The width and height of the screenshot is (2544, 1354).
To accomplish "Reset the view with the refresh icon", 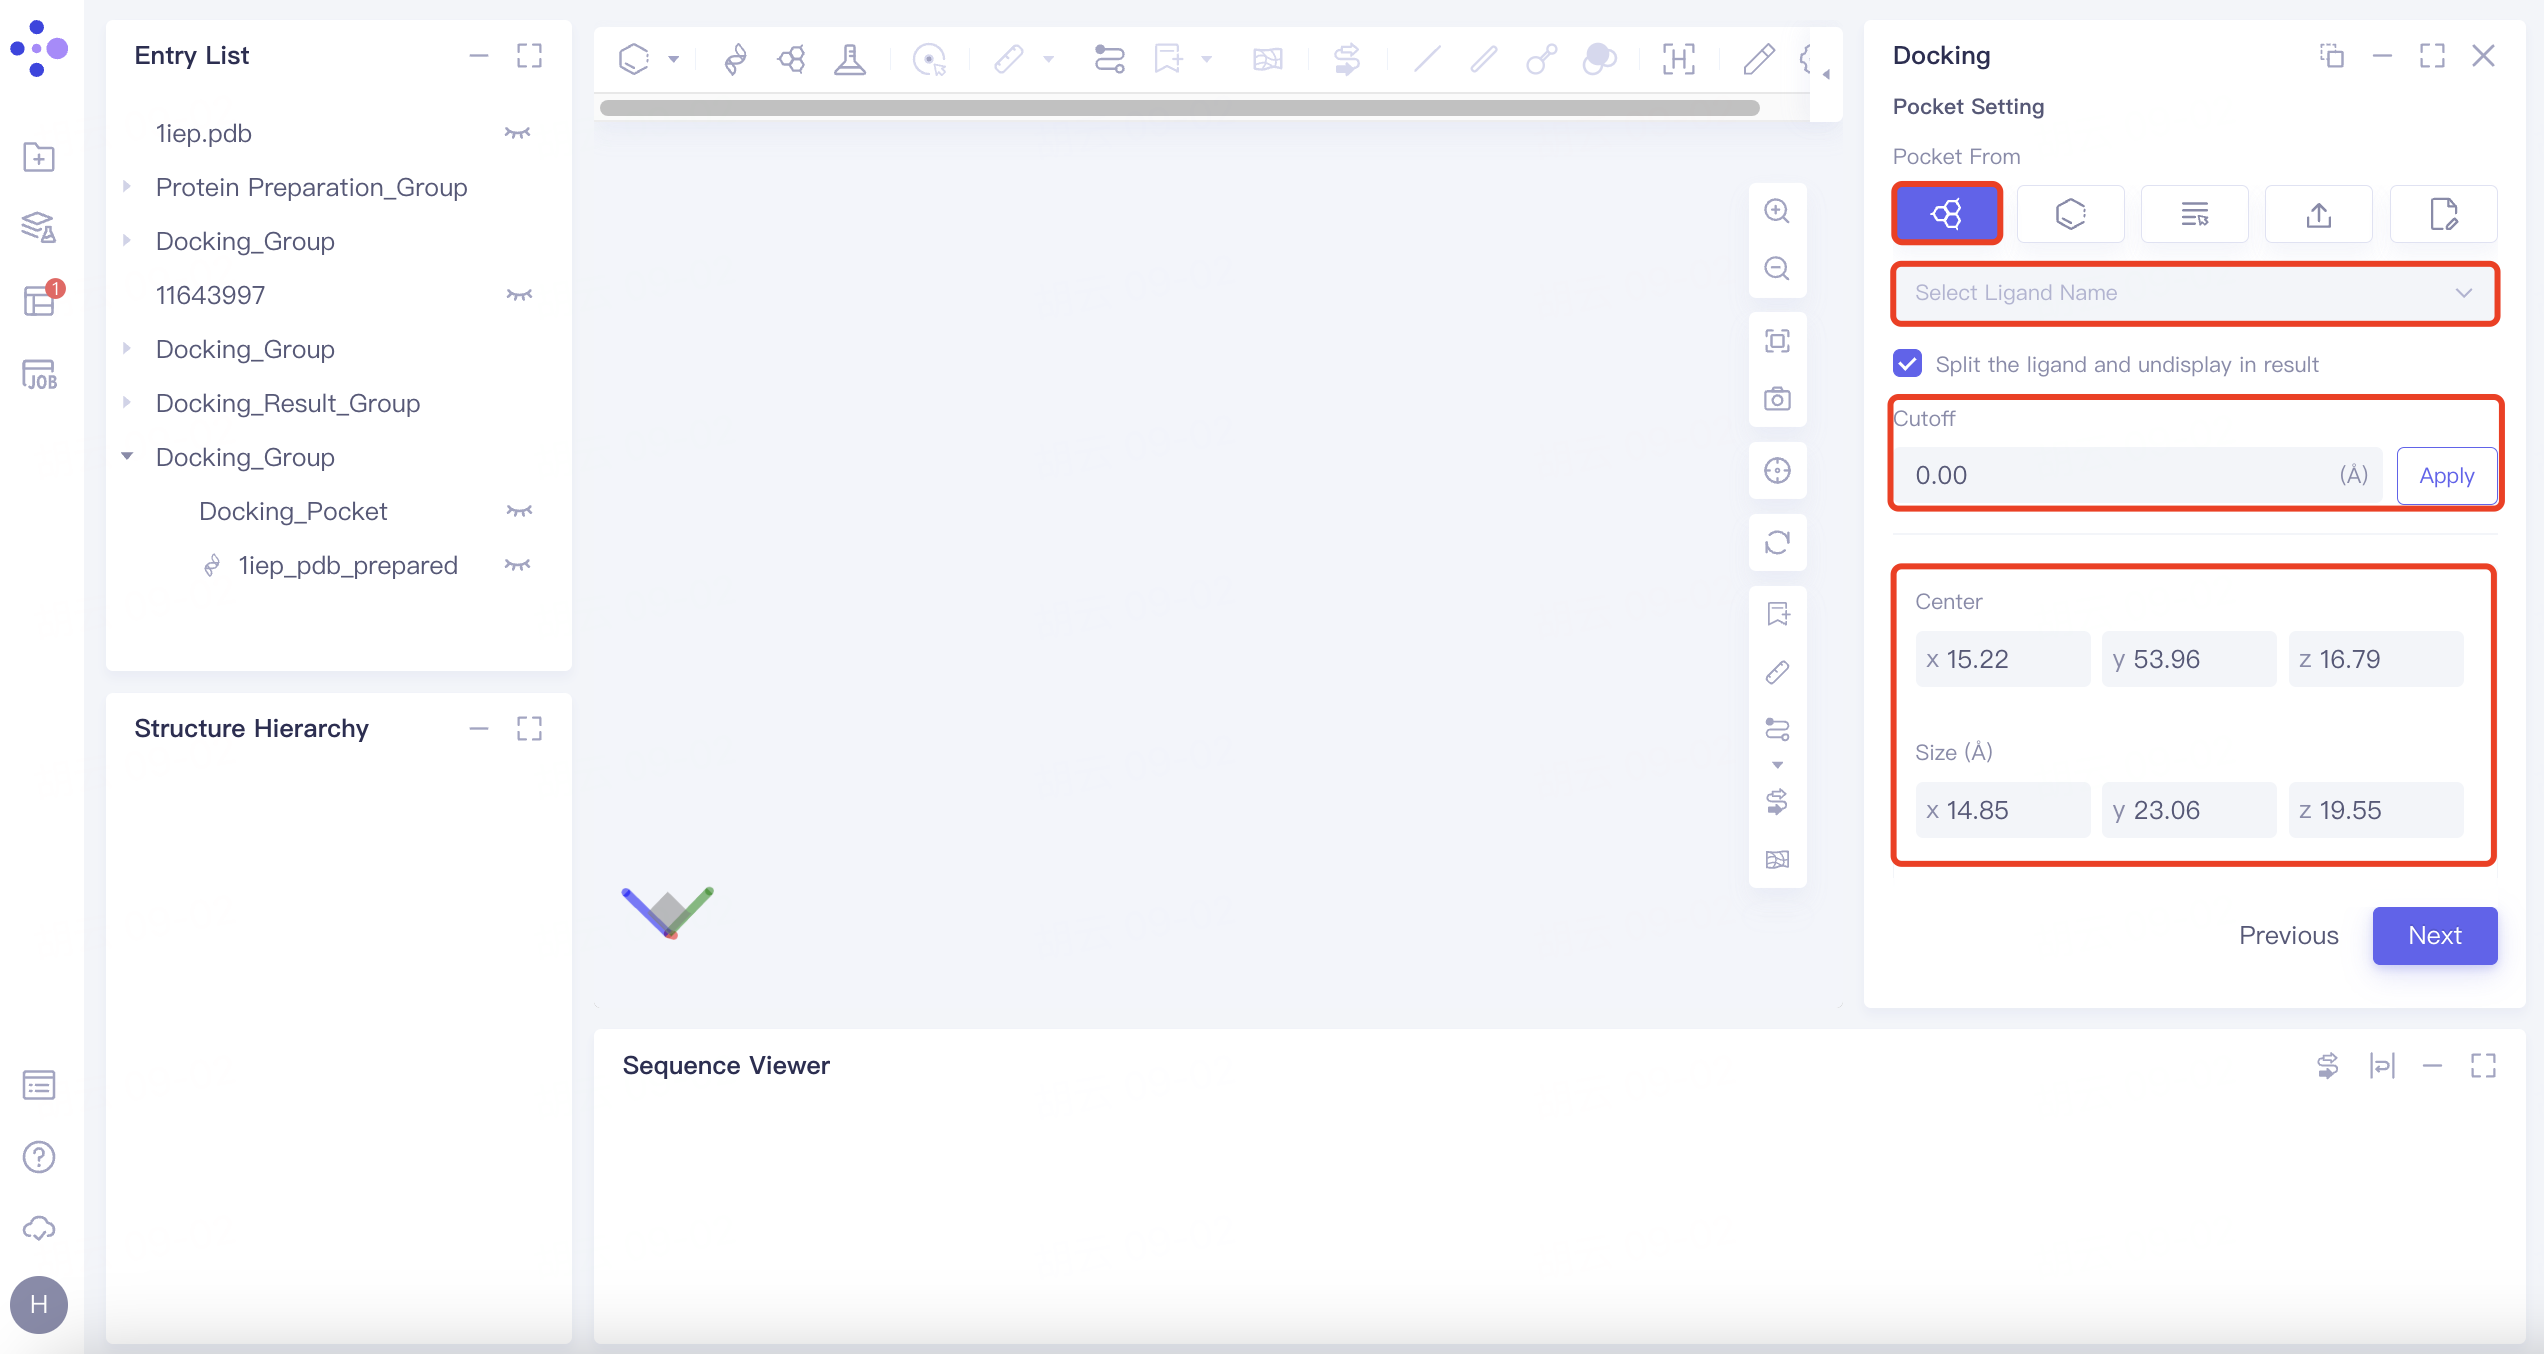I will pos(1777,543).
